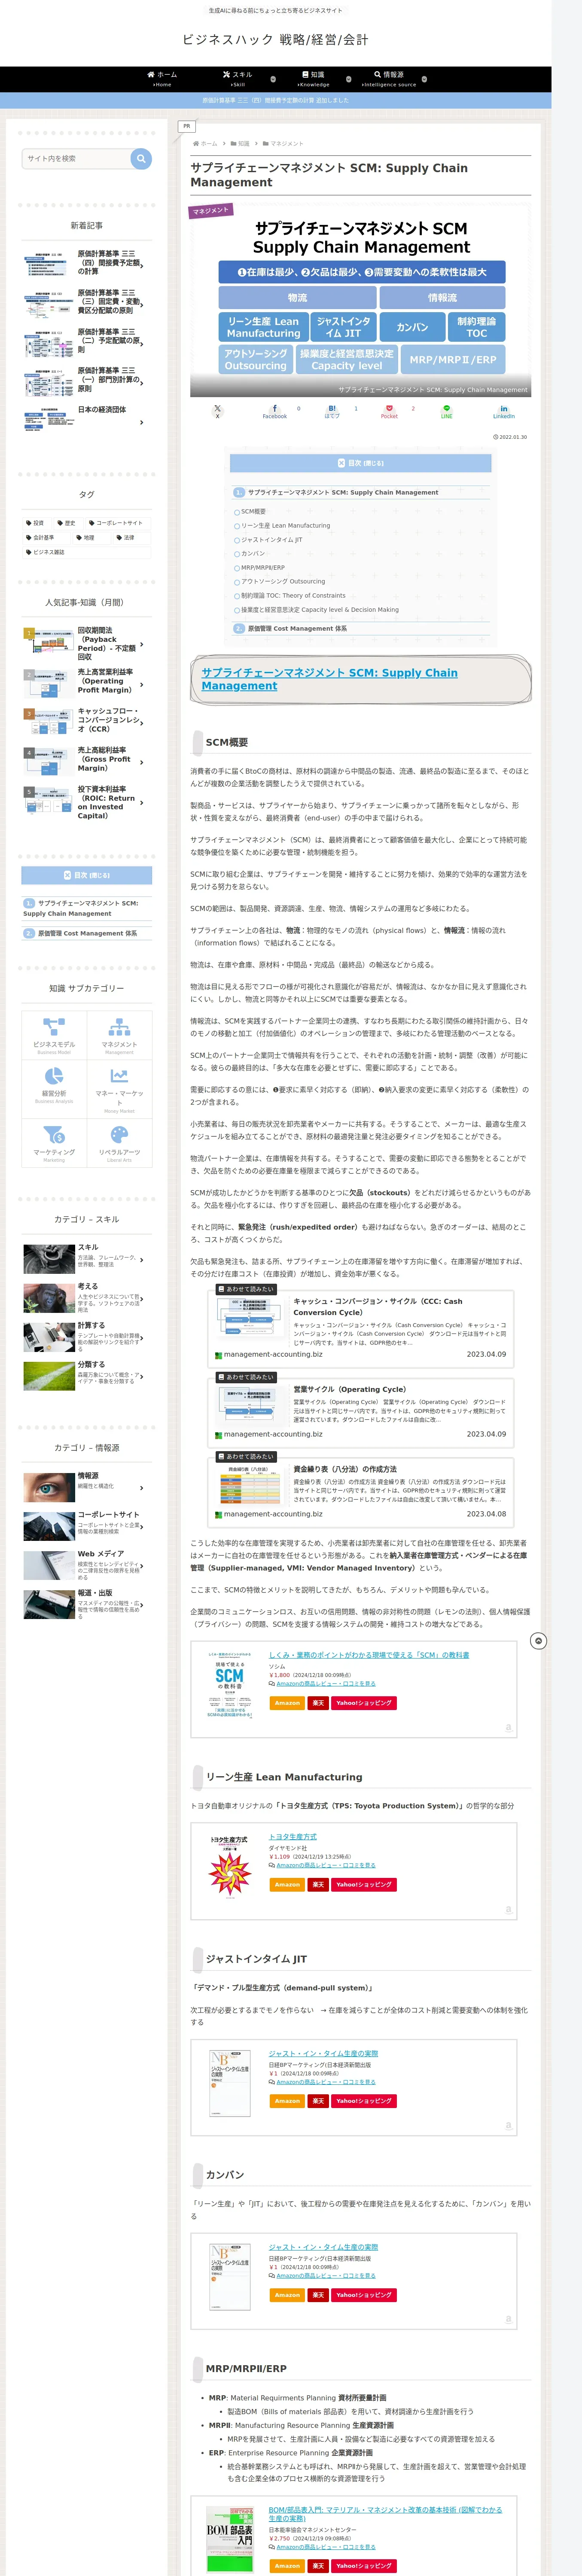Image resolution: width=582 pixels, height=2576 pixels.
Task: Jump to 制約理論 TOC in contents
Action: click(x=293, y=595)
